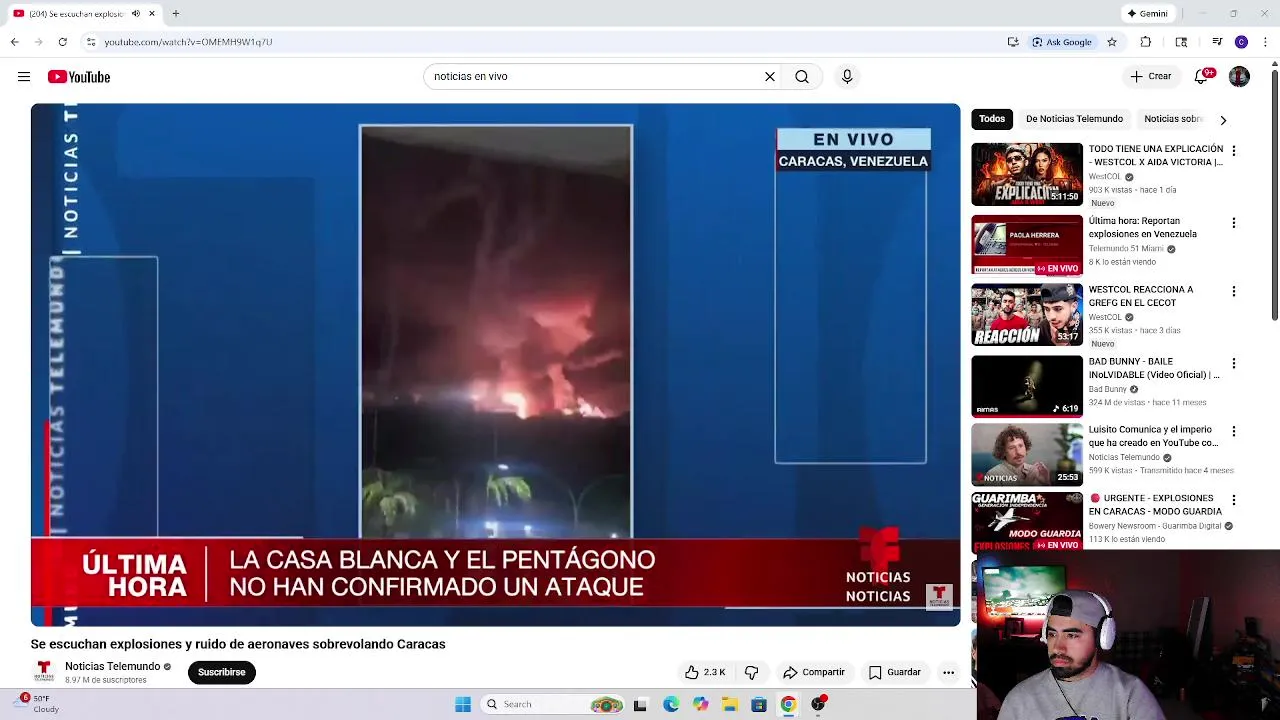1280x720 pixels.
Task: Click Ask Google in address bar
Action: [x=1062, y=42]
